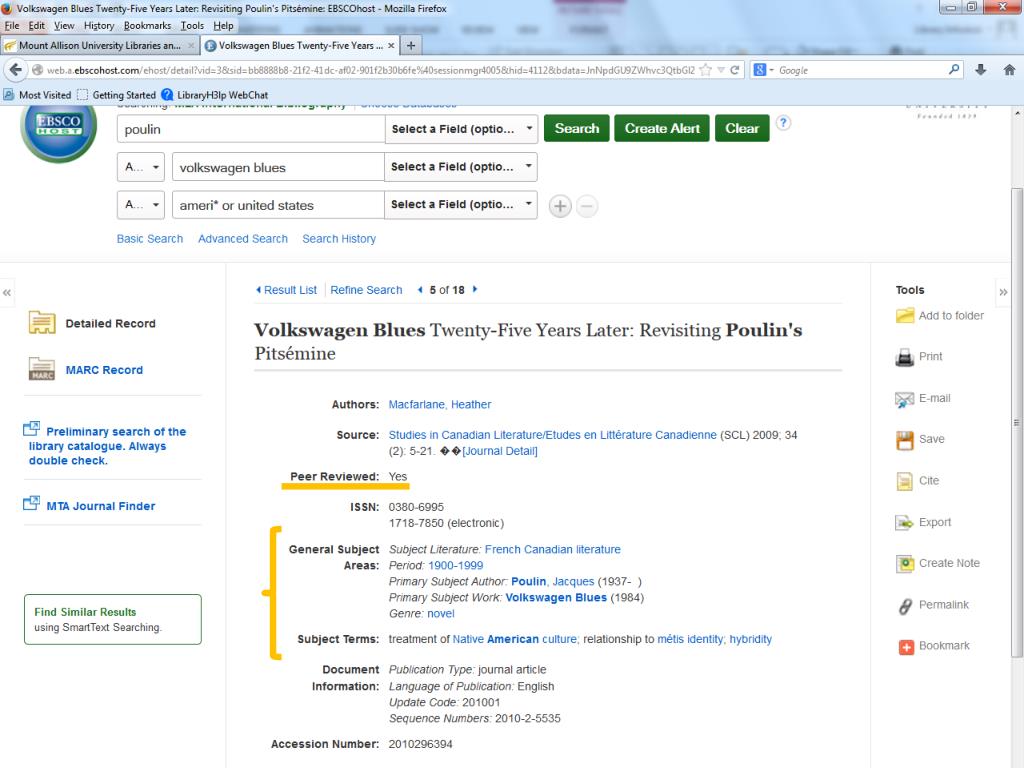Click the red Bookmark plus icon
1024x768 pixels.
(x=906, y=647)
